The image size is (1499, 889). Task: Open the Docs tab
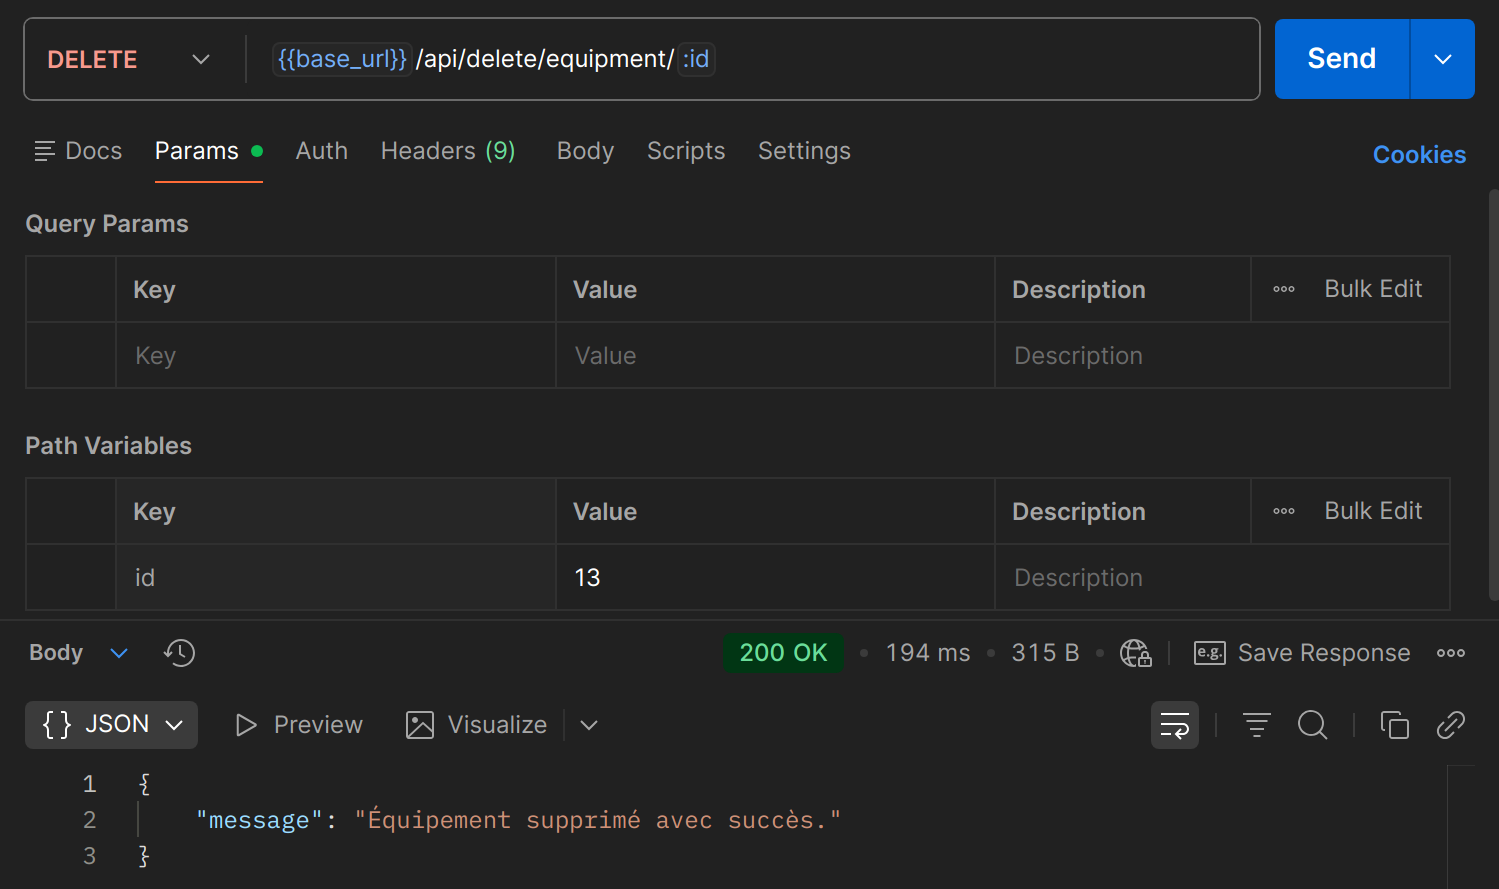pos(78,151)
